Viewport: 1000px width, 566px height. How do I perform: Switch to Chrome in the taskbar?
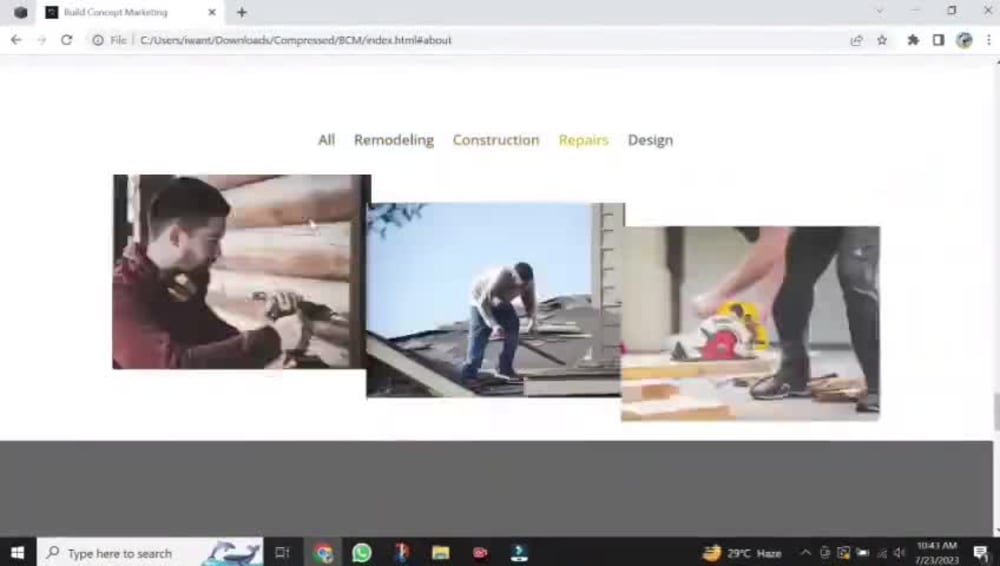coord(323,553)
